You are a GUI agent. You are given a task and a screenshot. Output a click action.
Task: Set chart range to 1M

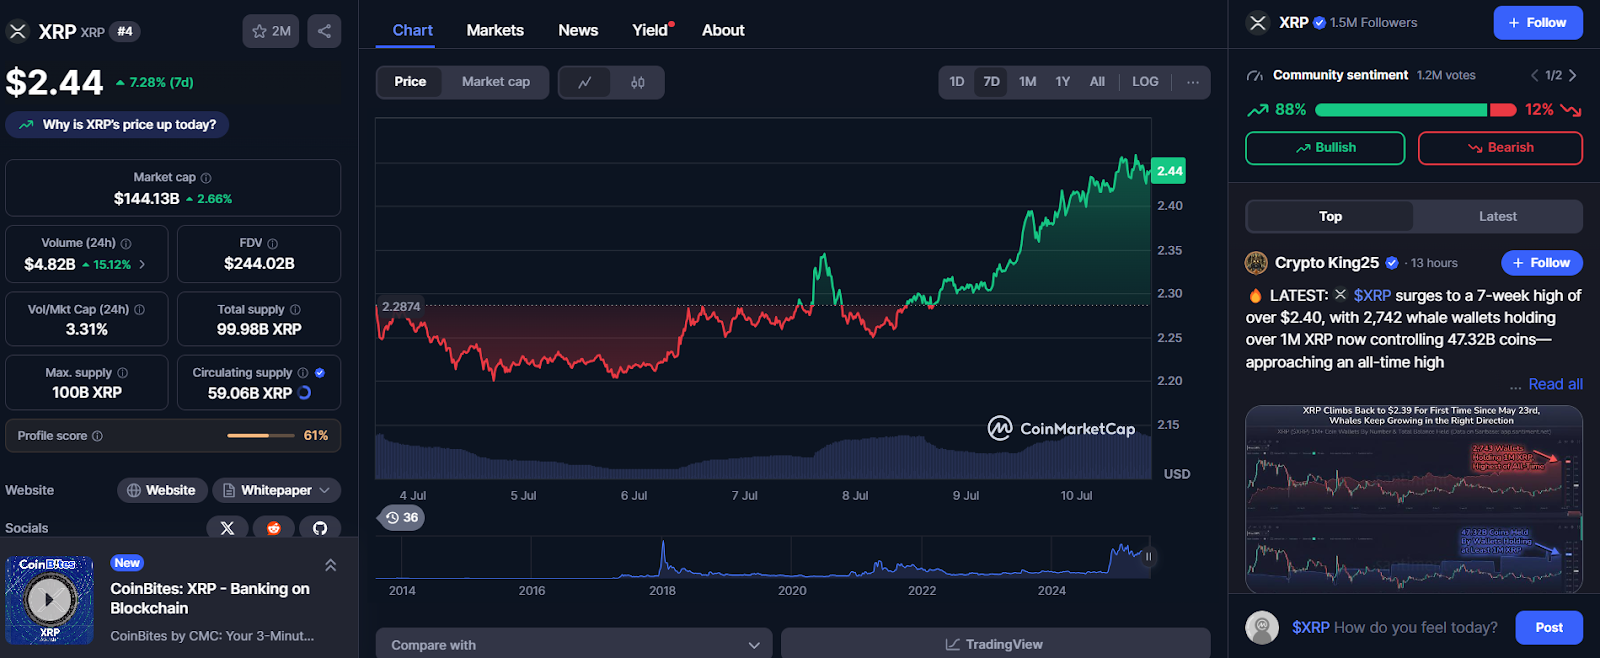[1028, 82]
